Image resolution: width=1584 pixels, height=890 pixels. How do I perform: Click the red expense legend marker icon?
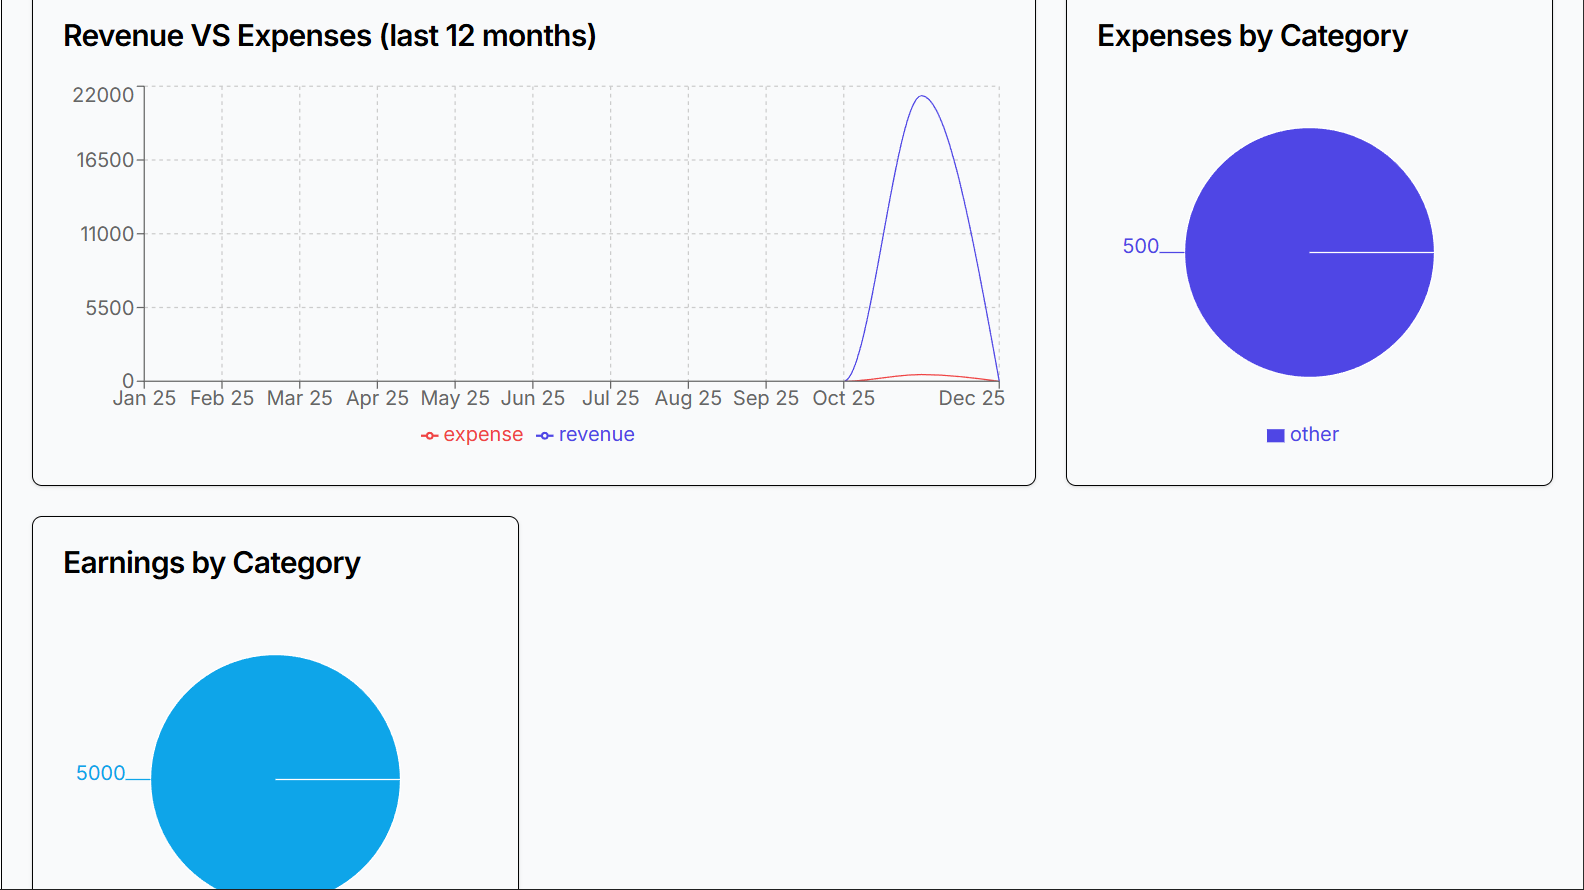[x=430, y=436]
